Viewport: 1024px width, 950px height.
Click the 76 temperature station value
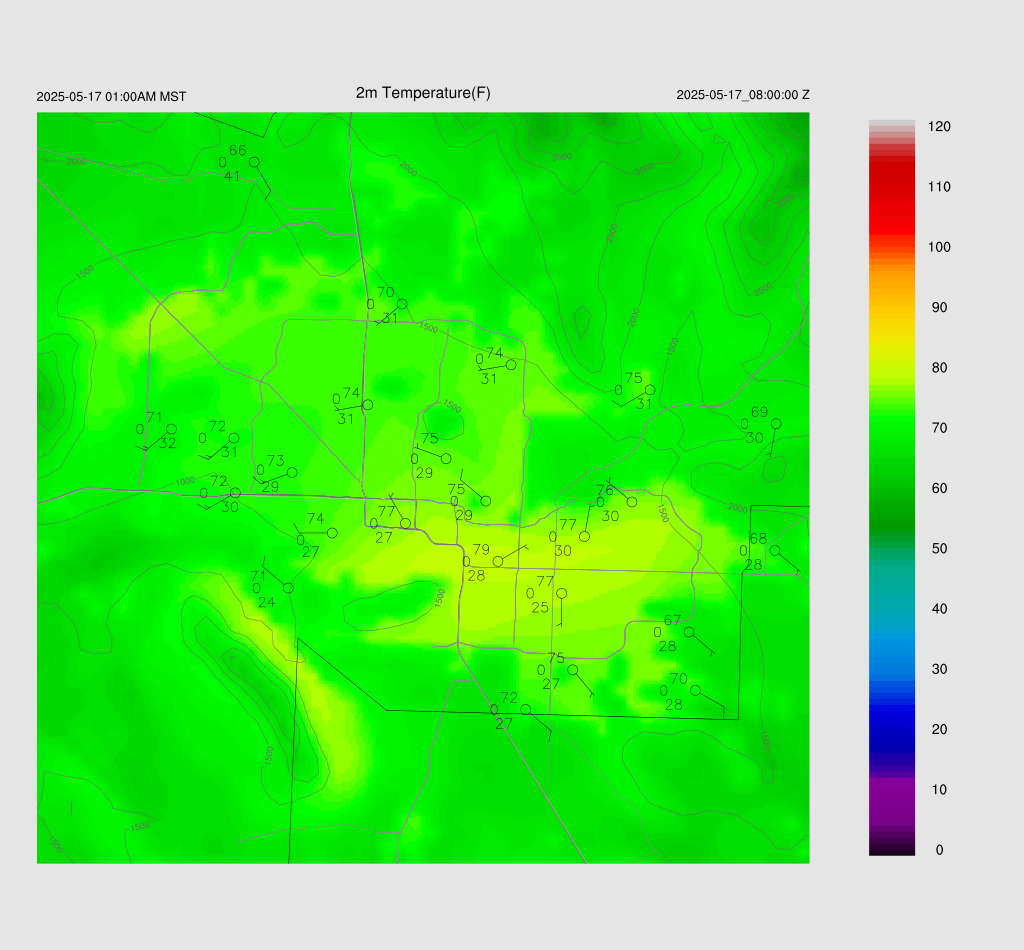tap(605, 490)
